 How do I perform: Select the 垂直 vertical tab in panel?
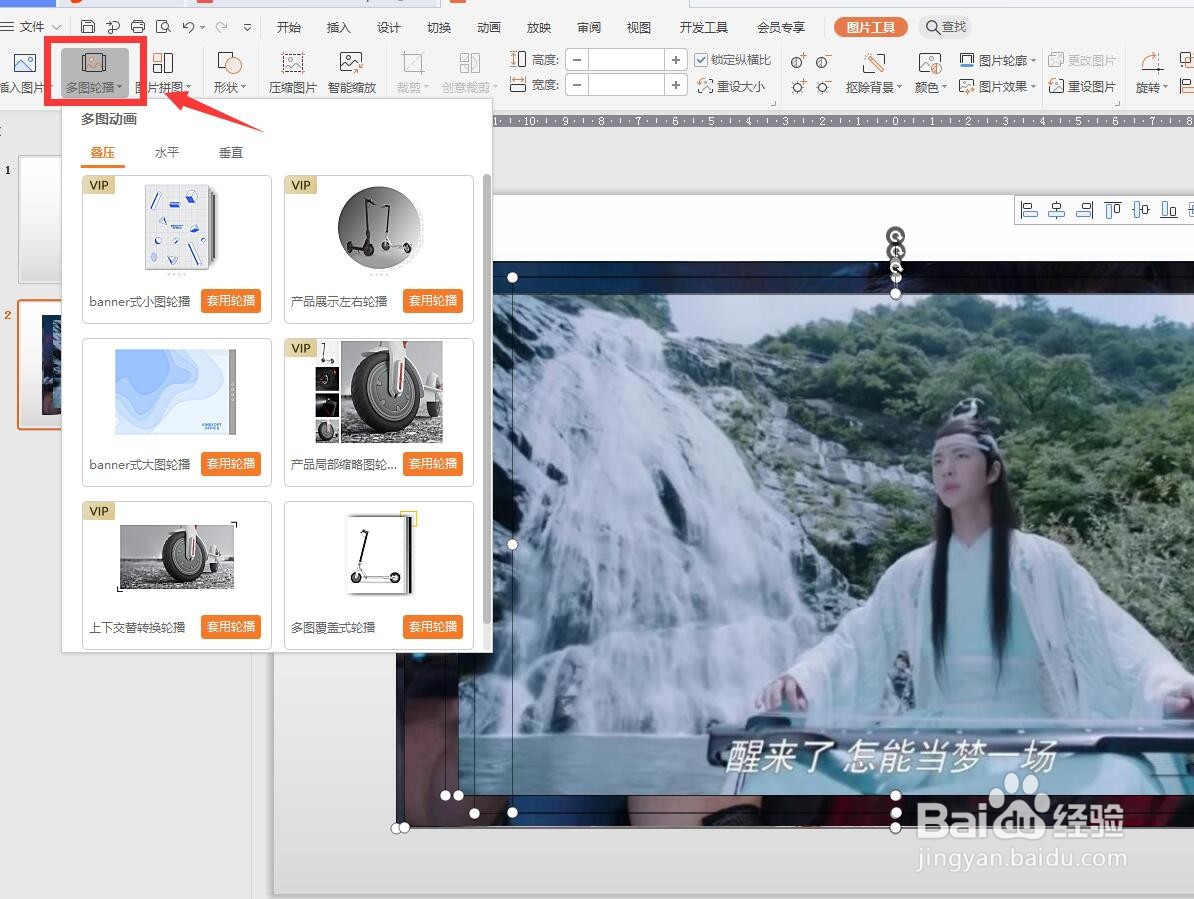tap(231, 152)
